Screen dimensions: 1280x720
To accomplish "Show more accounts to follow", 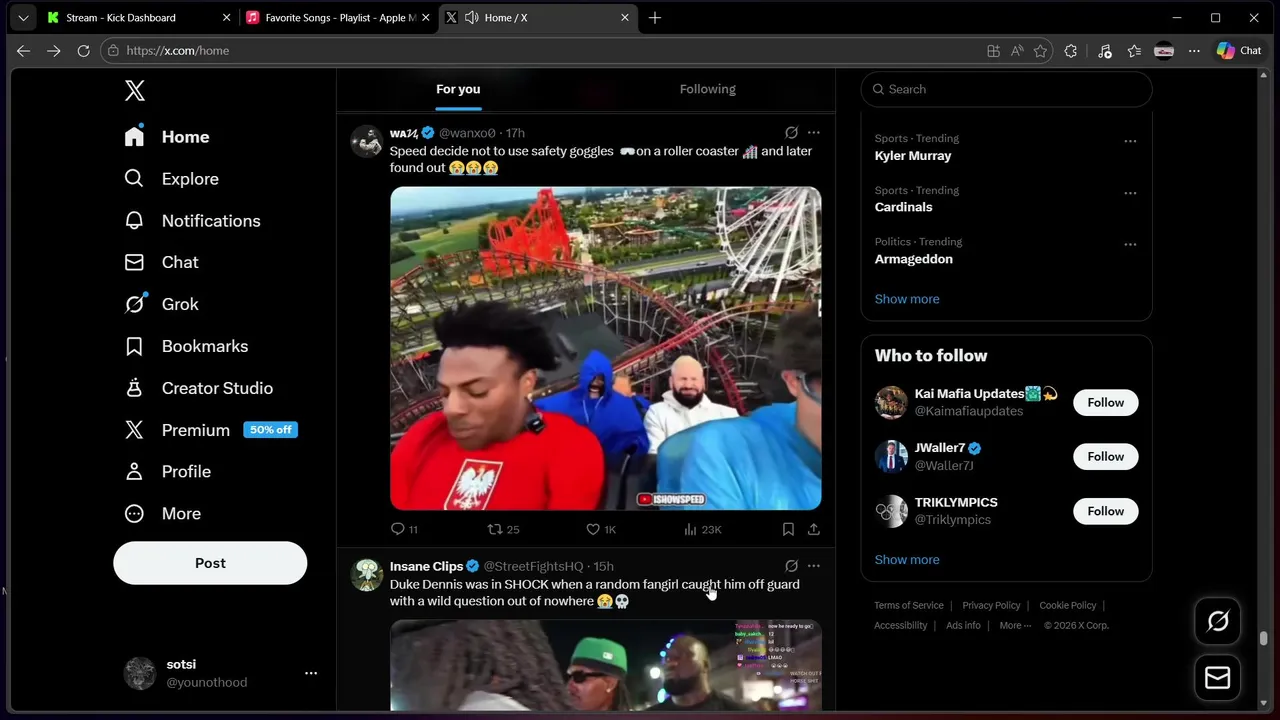I will [907, 560].
